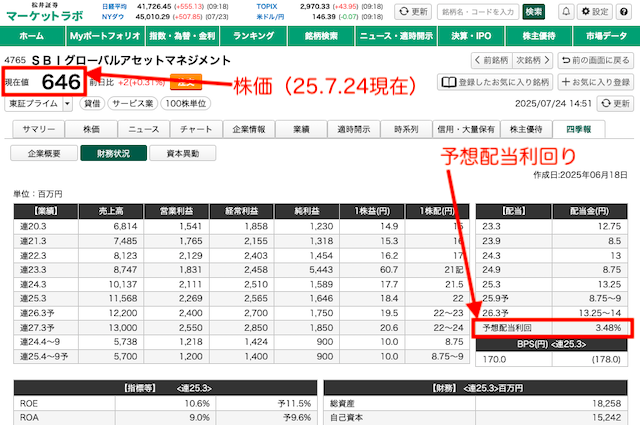Click the 更新 refresh button in header
This screenshot has height=425, width=640.
(x=413, y=11)
